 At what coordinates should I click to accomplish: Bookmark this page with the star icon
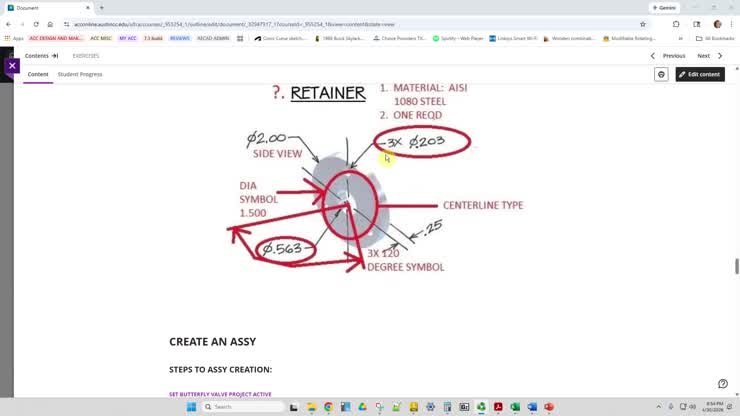click(x=642, y=24)
